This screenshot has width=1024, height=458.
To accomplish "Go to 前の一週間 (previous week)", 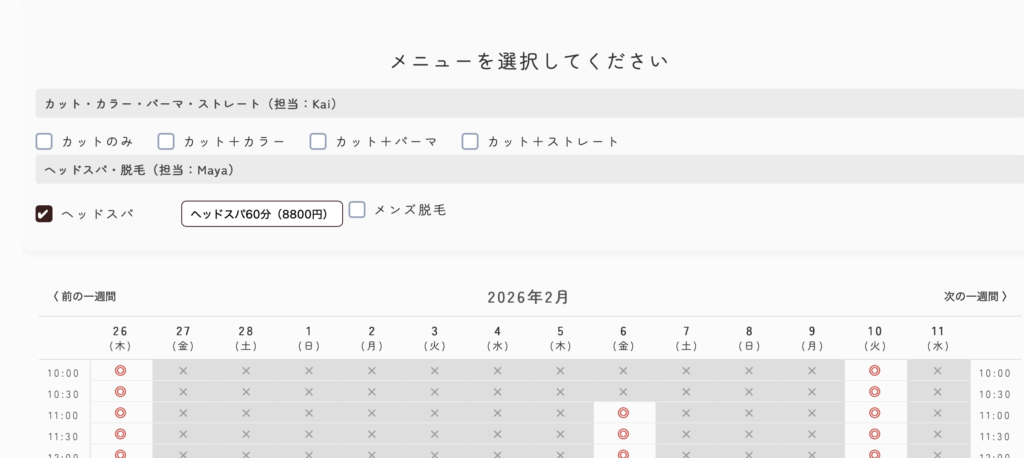I will 84,297.
